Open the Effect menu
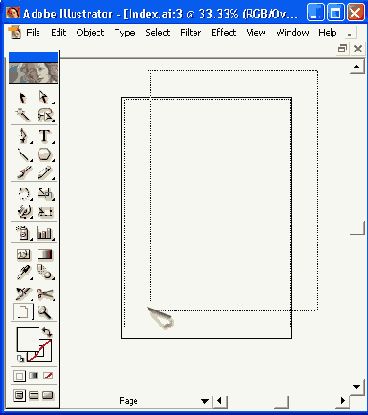The image size is (368, 415). 223,32
